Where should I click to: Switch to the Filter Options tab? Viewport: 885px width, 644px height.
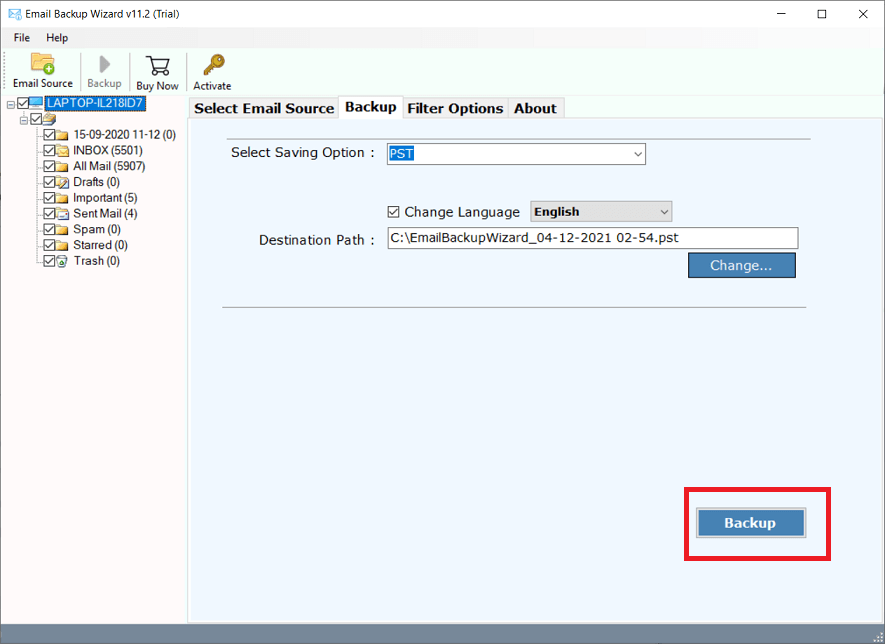455,108
